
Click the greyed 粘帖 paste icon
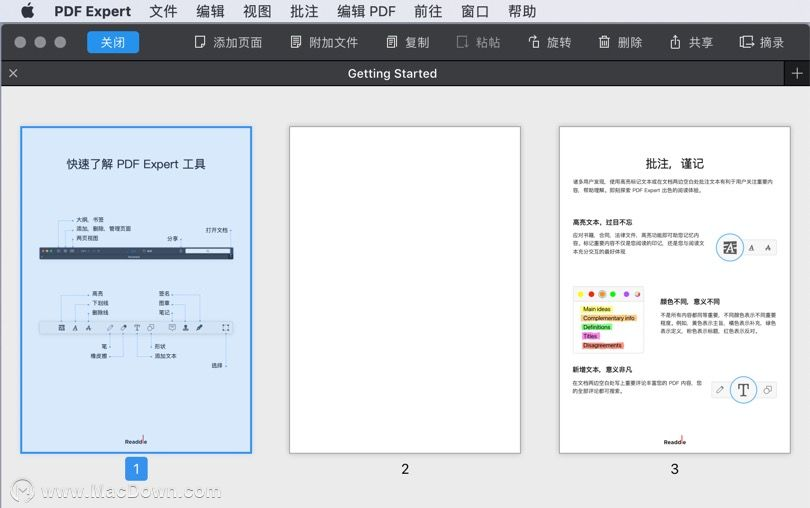(462, 42)
